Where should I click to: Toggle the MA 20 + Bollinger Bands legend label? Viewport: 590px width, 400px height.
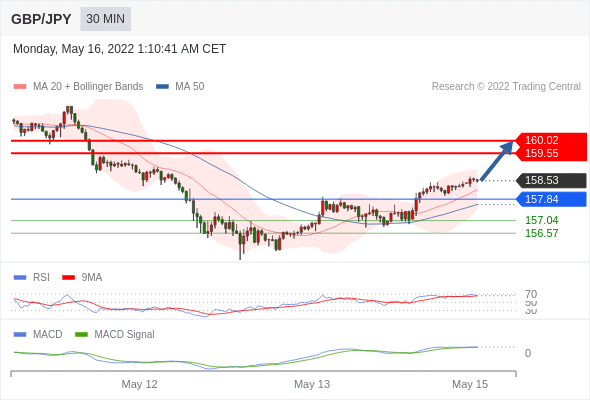click(88, 87)
